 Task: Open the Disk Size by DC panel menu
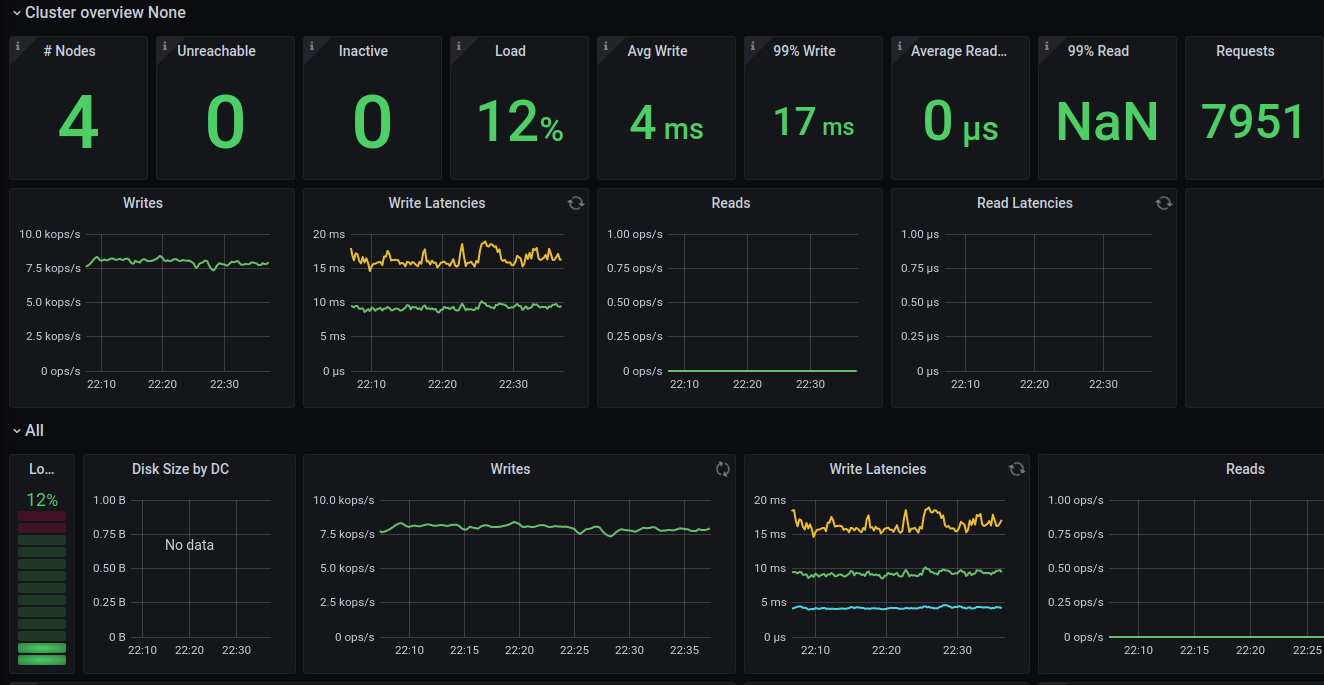point(180,468)
